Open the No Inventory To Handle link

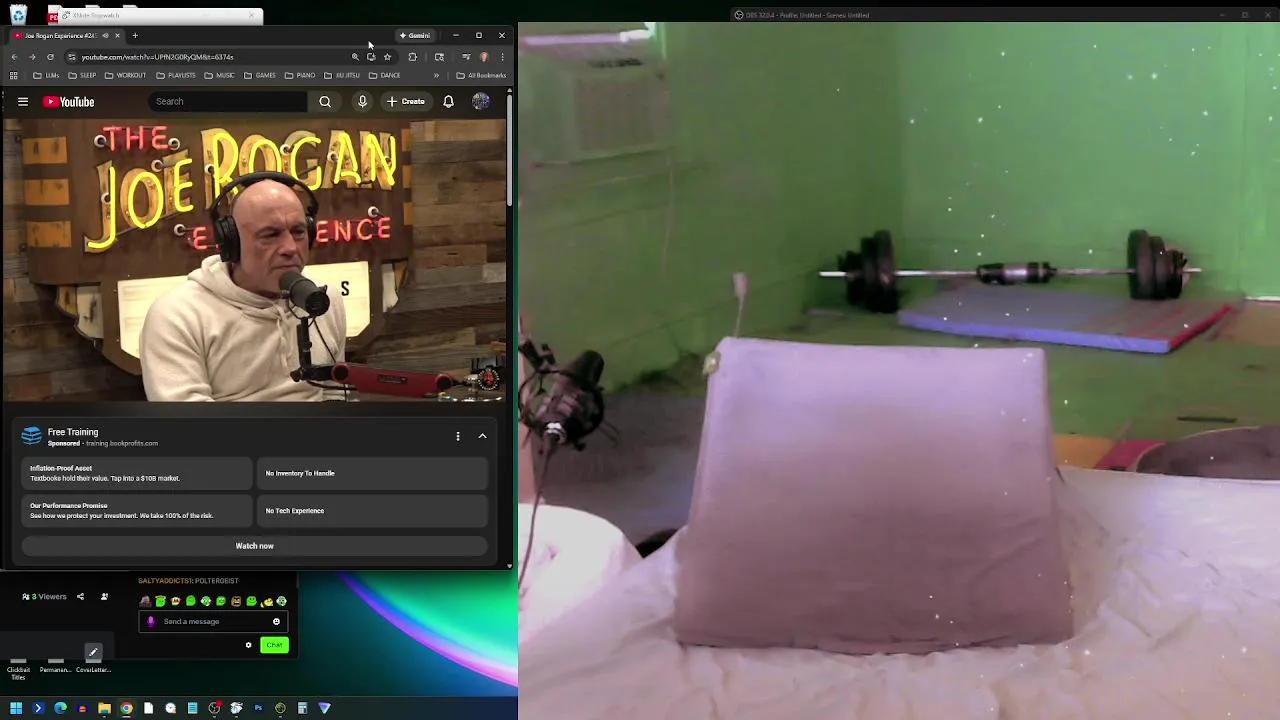pyautogui.click(x=372, y=473)
